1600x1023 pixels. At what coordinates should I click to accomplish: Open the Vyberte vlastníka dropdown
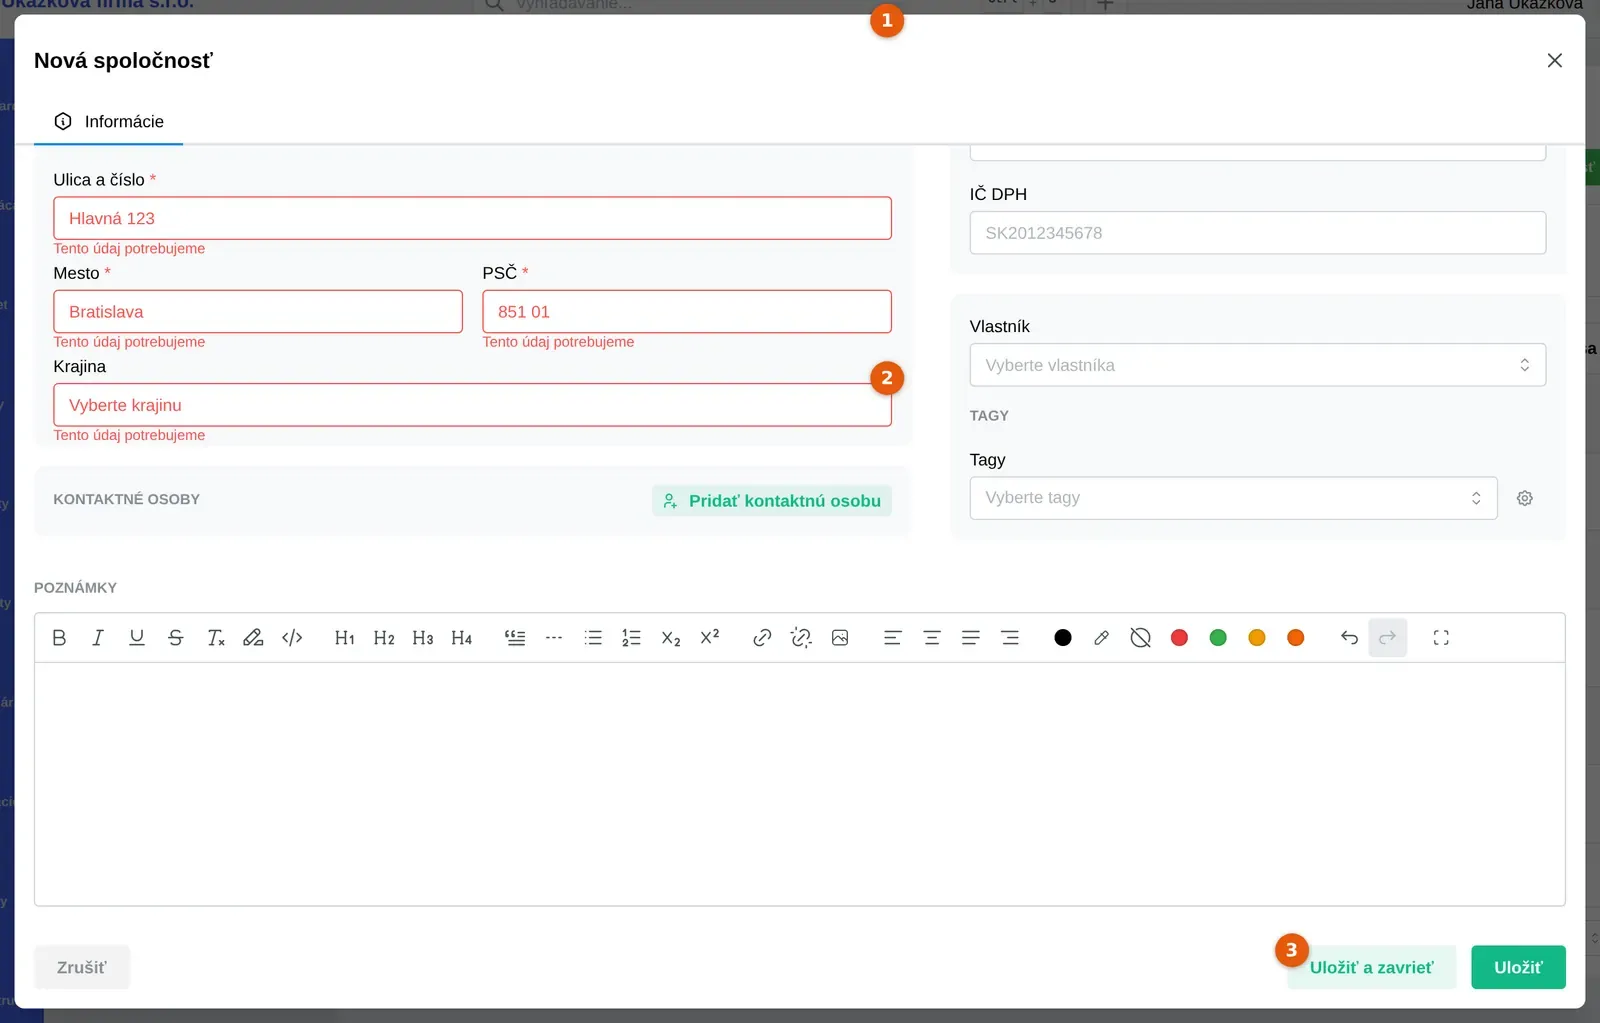1258,365
